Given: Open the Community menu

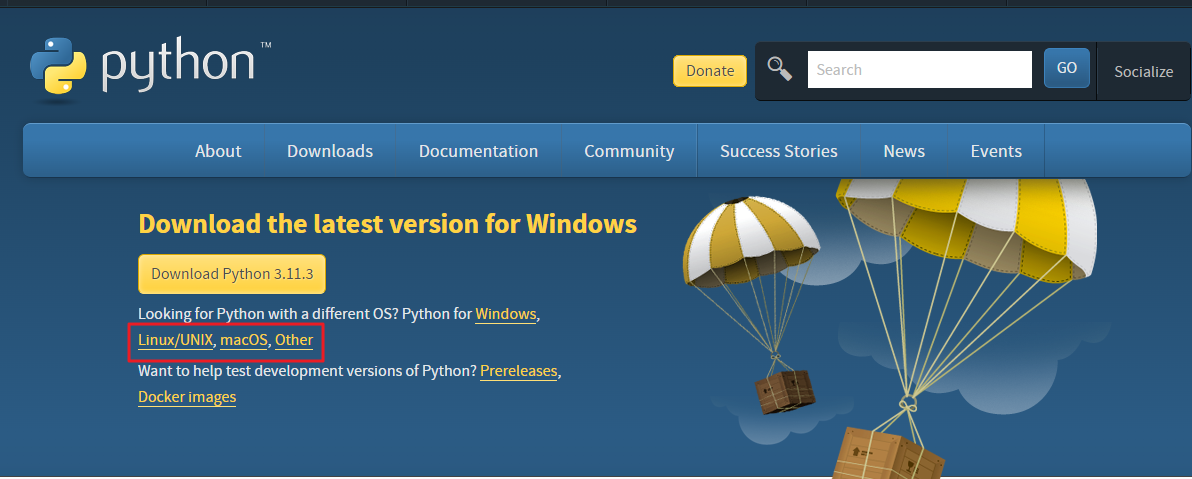Looking at the screenshot, I should point(629,151).
